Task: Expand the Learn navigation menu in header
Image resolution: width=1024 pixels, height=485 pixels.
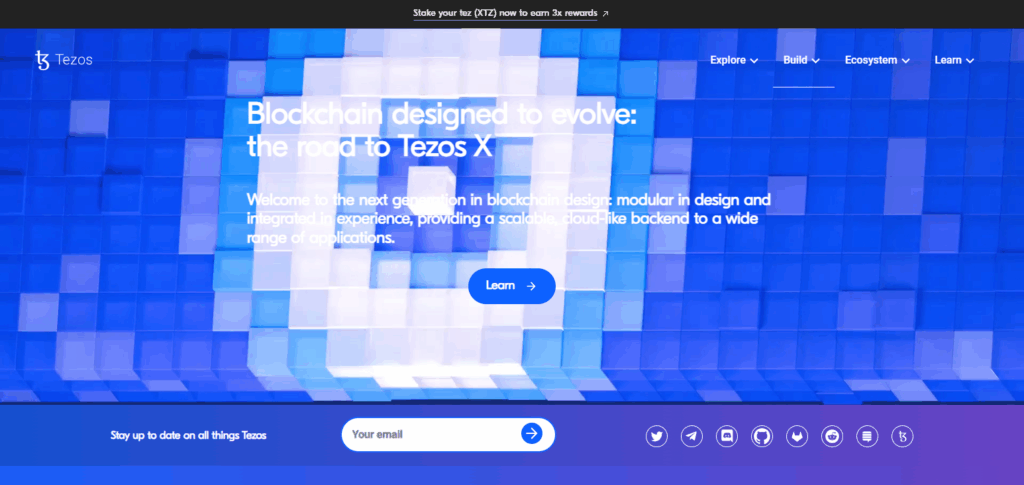Action: 954,60
